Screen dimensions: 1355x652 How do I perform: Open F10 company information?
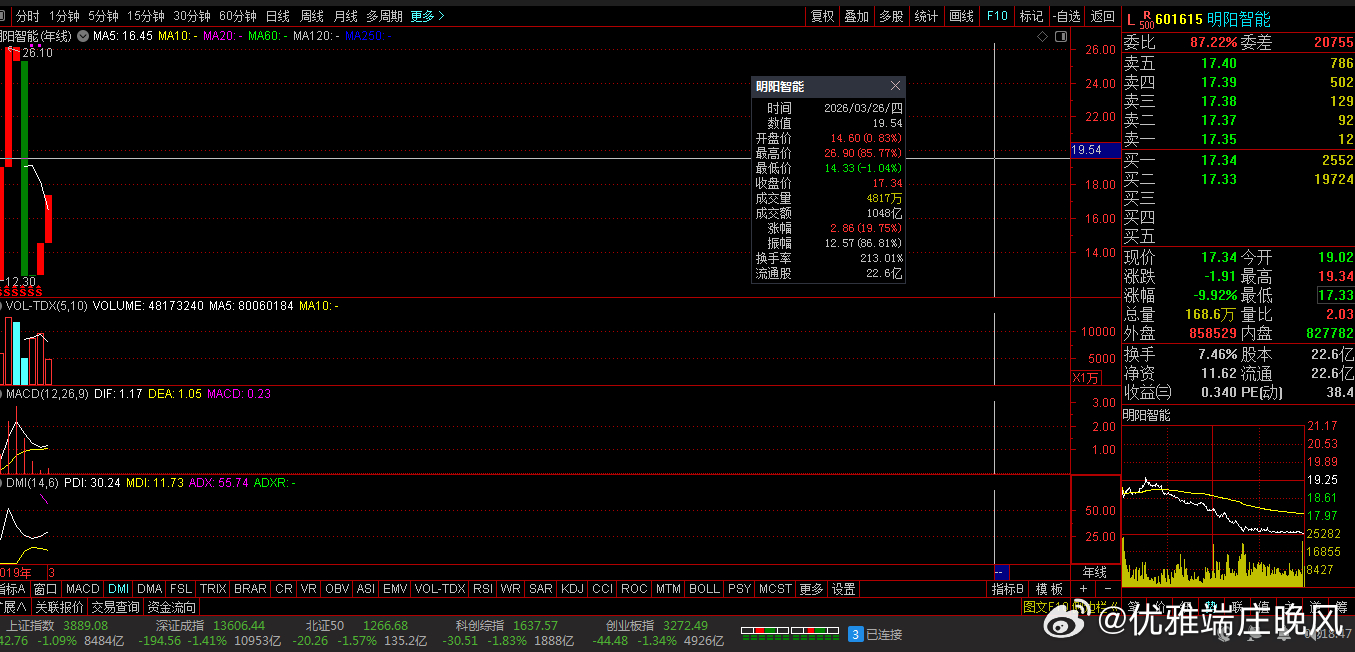pos(996,16)
